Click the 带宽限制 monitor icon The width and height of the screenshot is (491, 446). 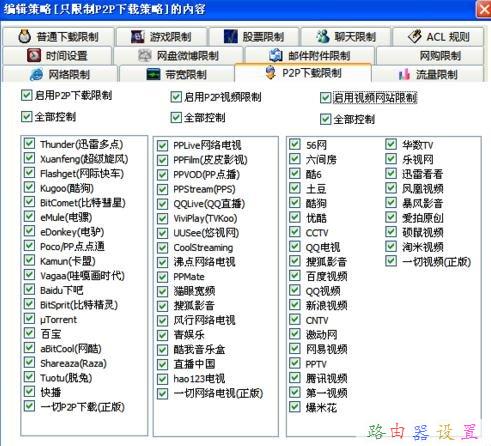coord(153,74)
